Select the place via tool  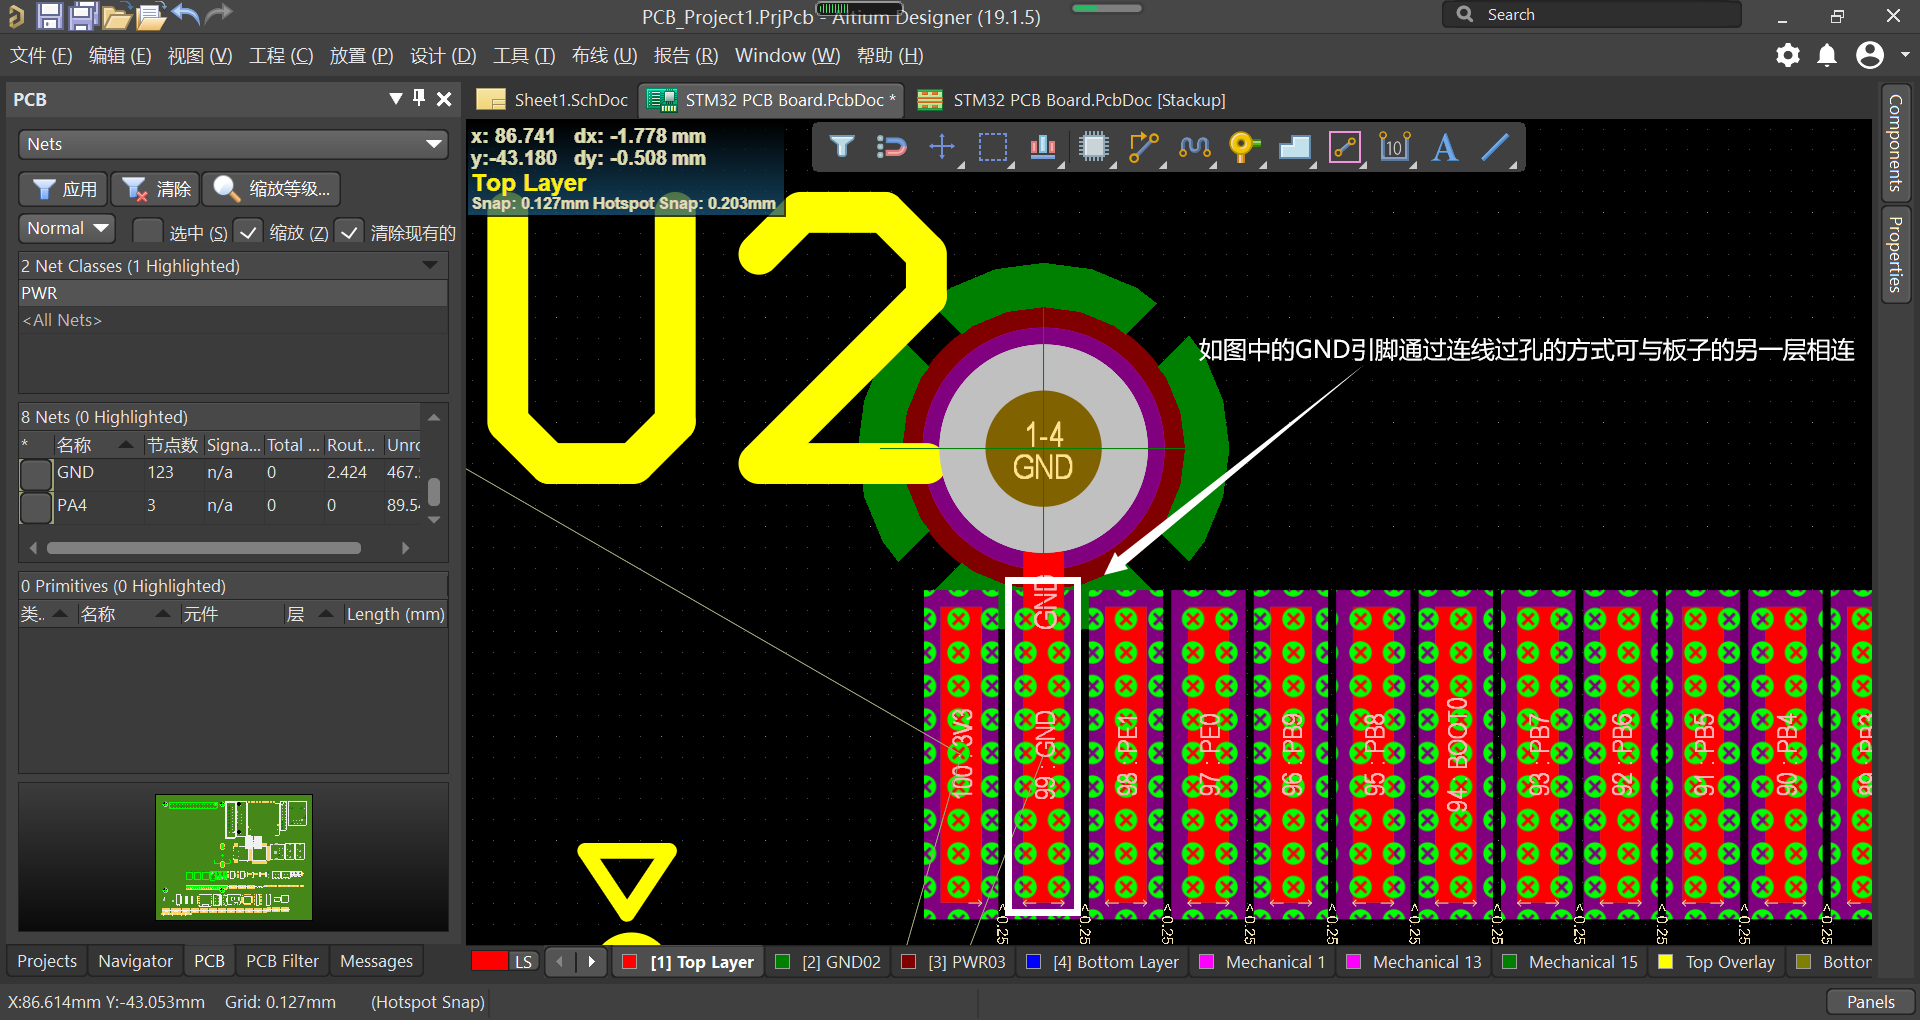click(x=1243, y=147)
